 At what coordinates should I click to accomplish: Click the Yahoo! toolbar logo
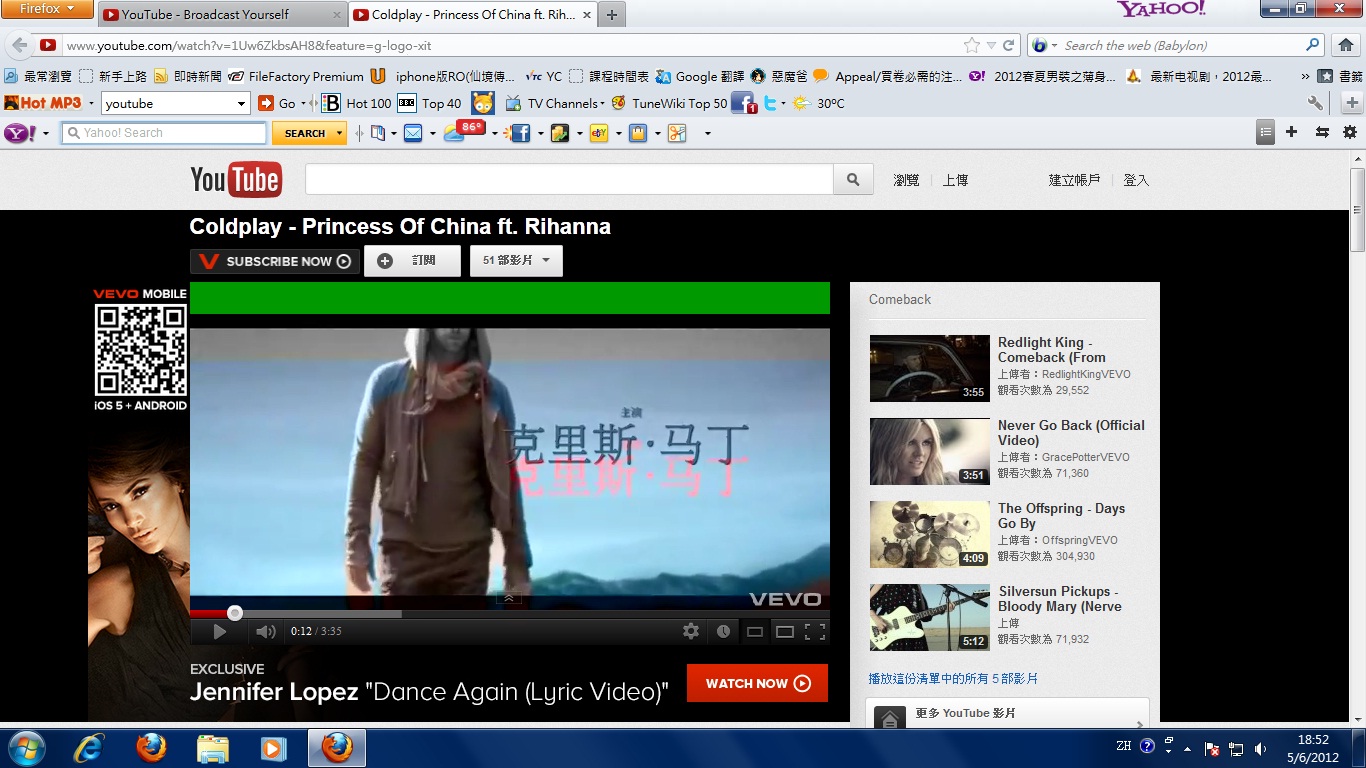[21, 132]
